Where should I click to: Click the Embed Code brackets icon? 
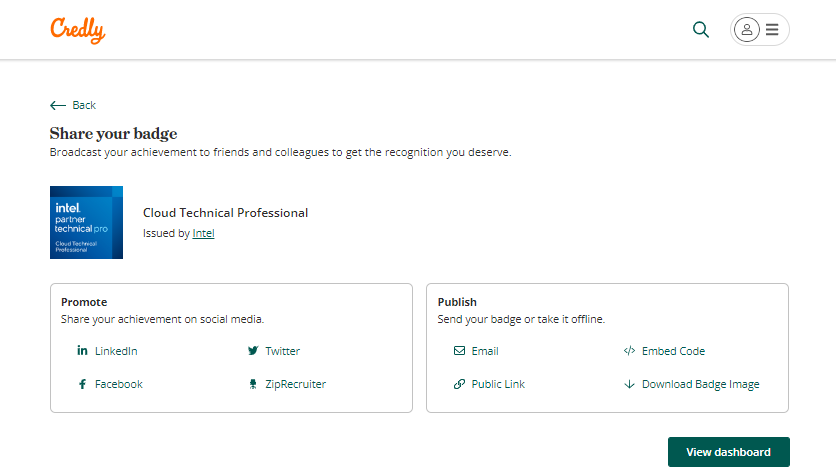click(629, 351)
